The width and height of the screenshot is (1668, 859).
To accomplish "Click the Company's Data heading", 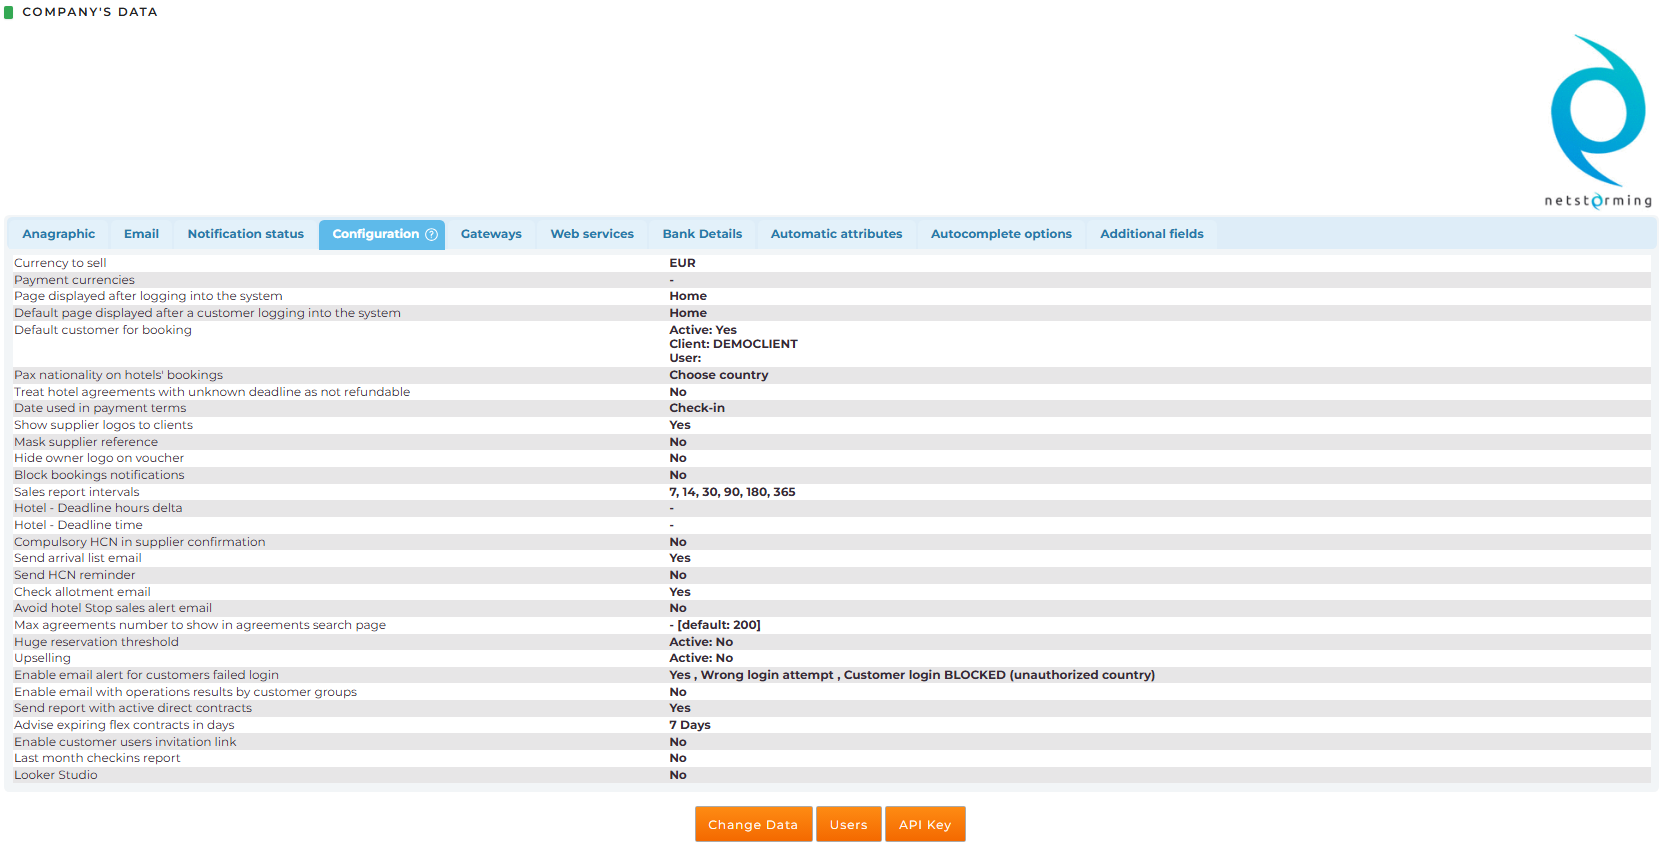I will [90, 12].
